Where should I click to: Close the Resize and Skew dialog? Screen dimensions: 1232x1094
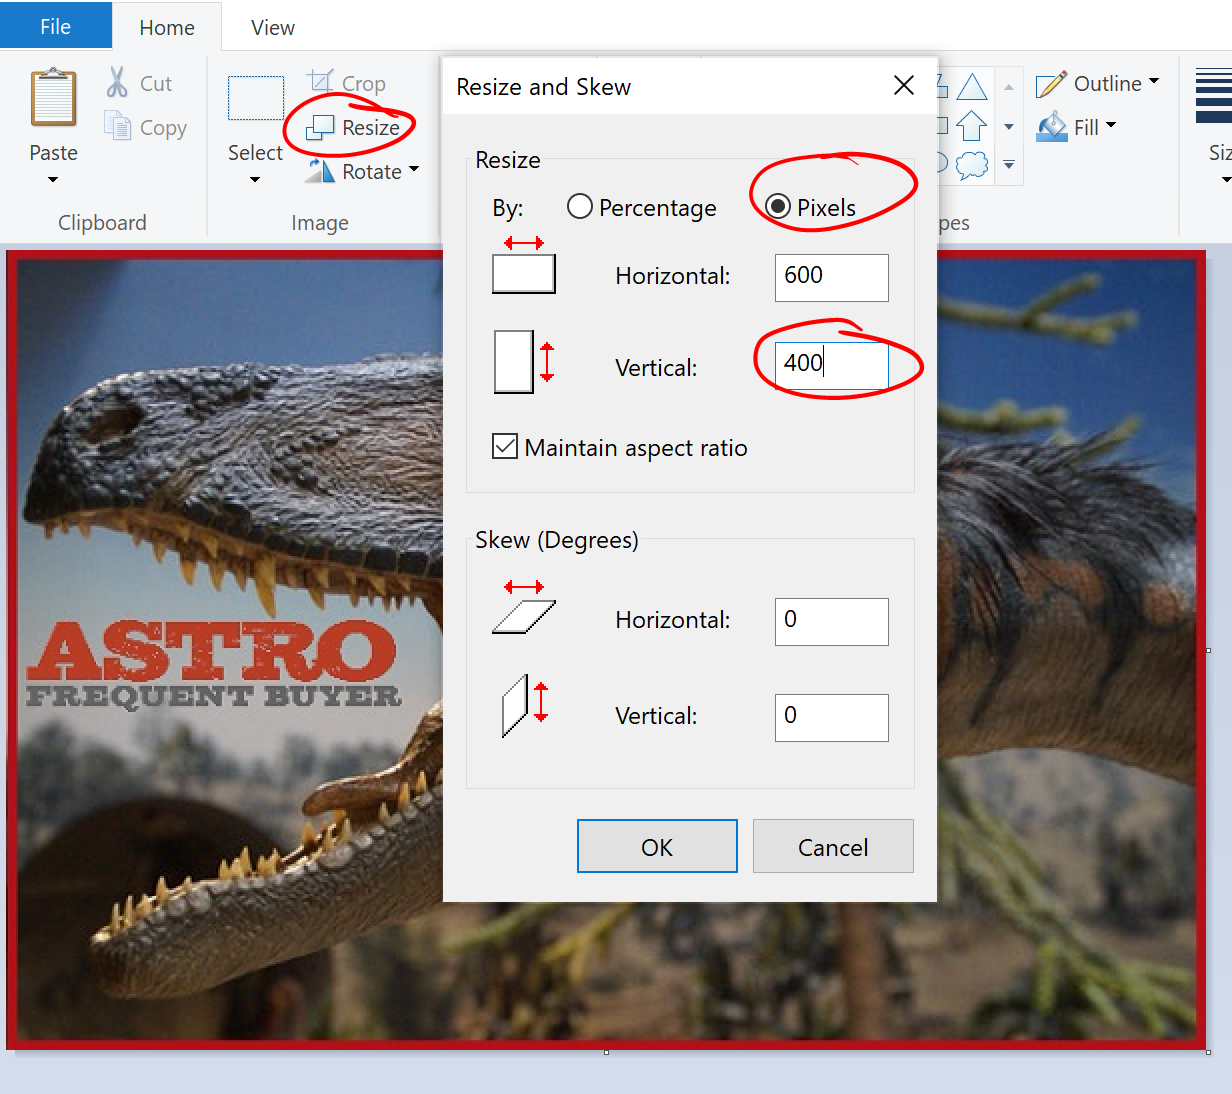[x=904, y=86]
